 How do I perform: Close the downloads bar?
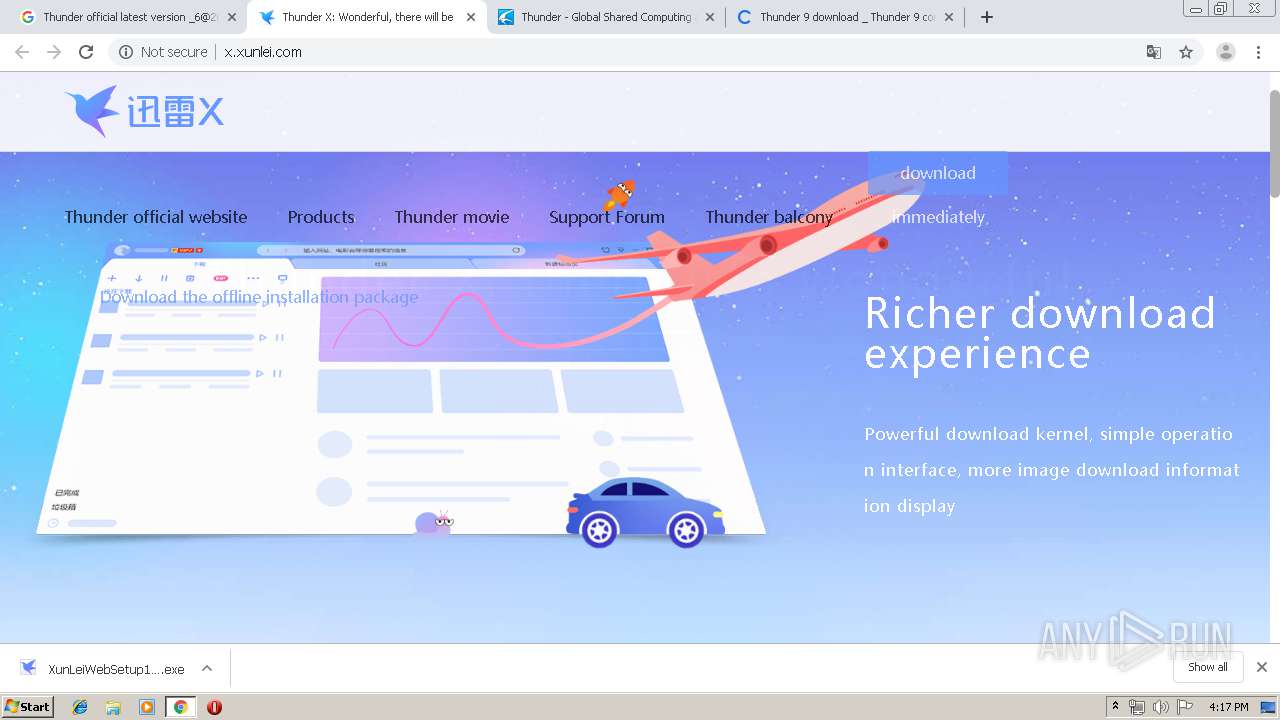[x=1262, y=667]
